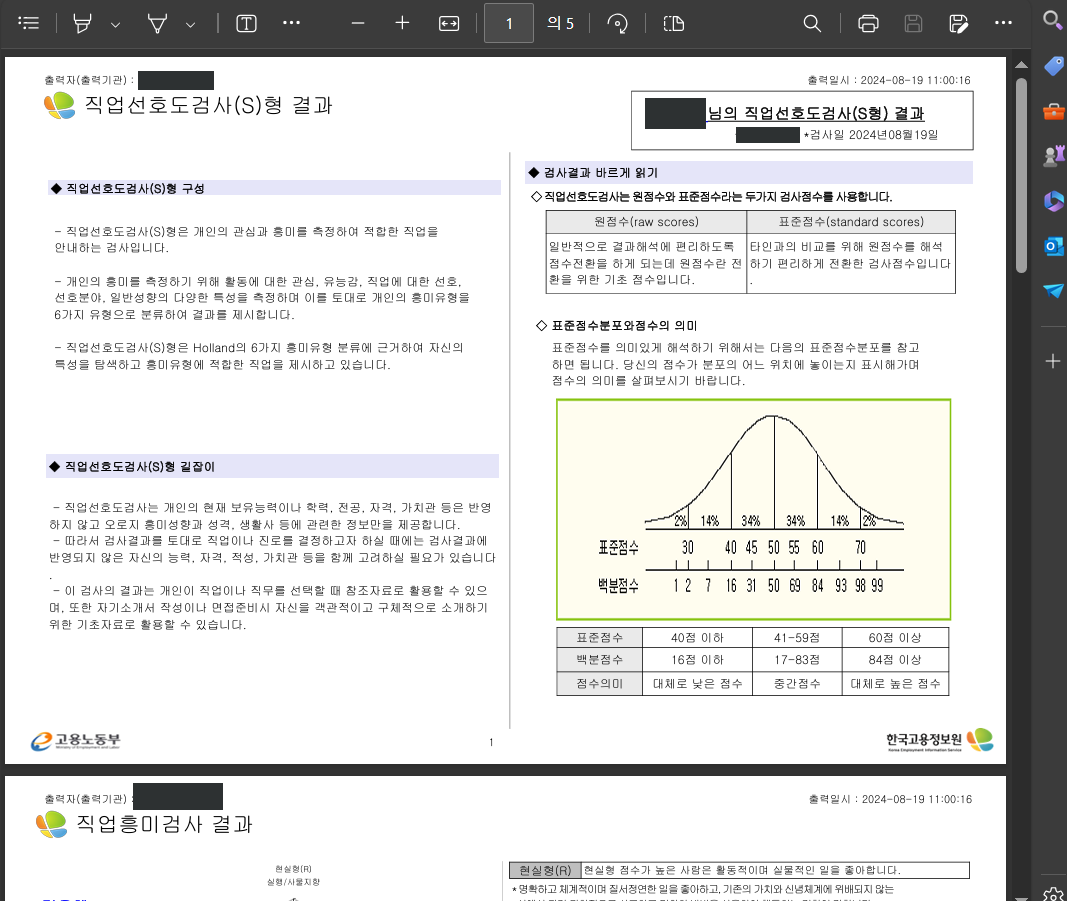This screenshot has height=901, width=1067.
Task: Click the 고용노동부 logo at page bottom
Action: pos(76,740)
